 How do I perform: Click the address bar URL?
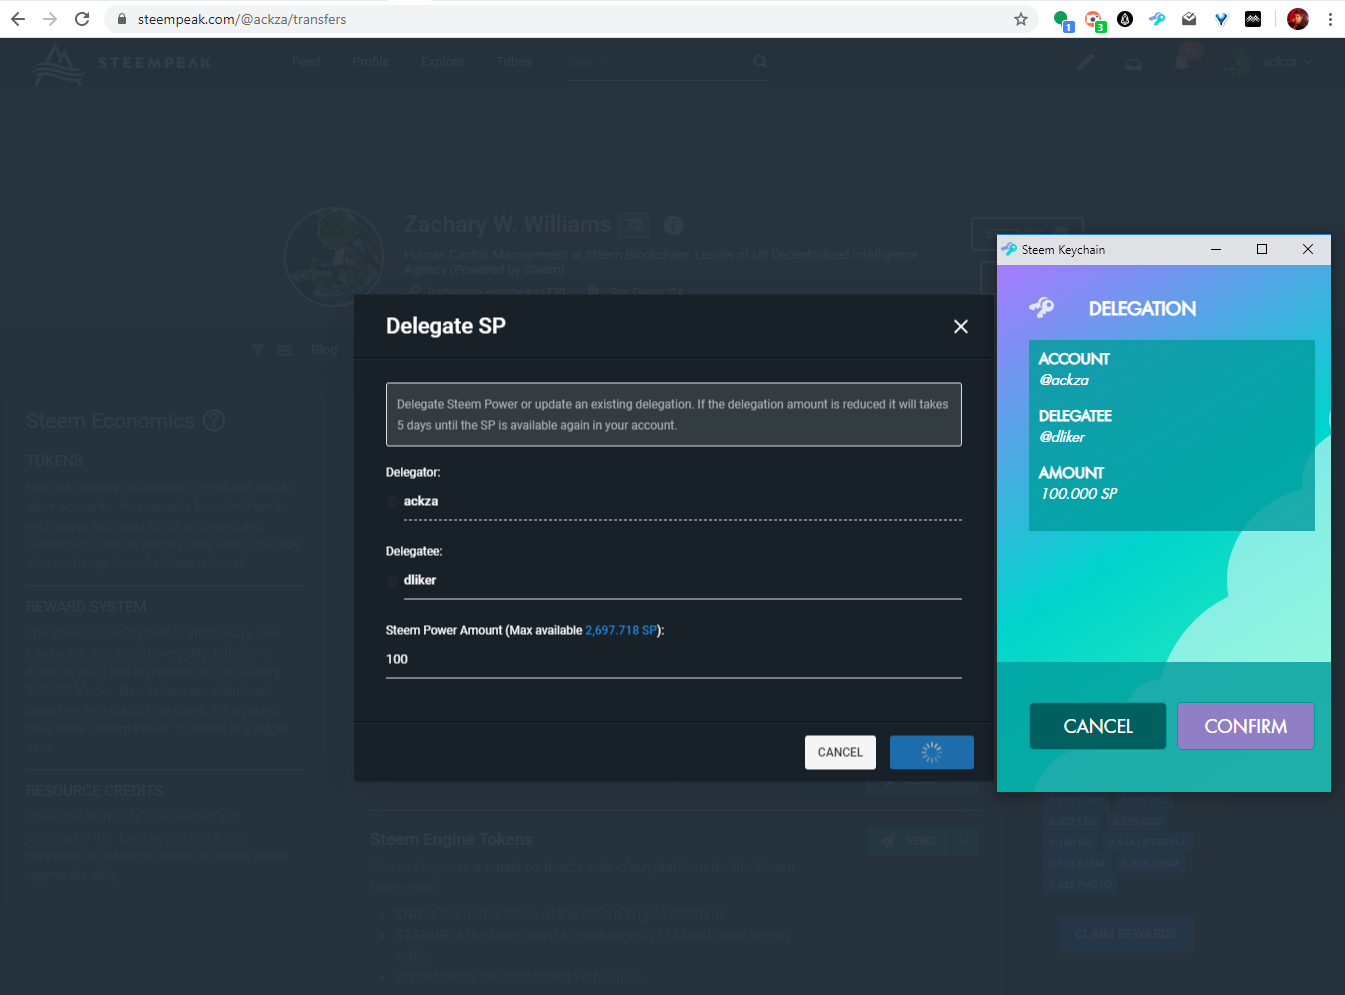[x=242, y=19]
